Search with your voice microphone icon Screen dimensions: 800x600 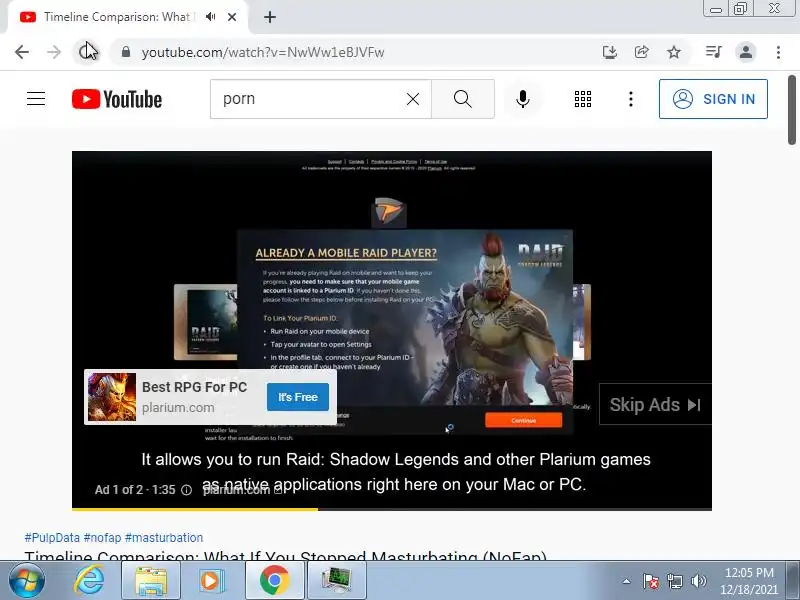(x=522, y=99)
